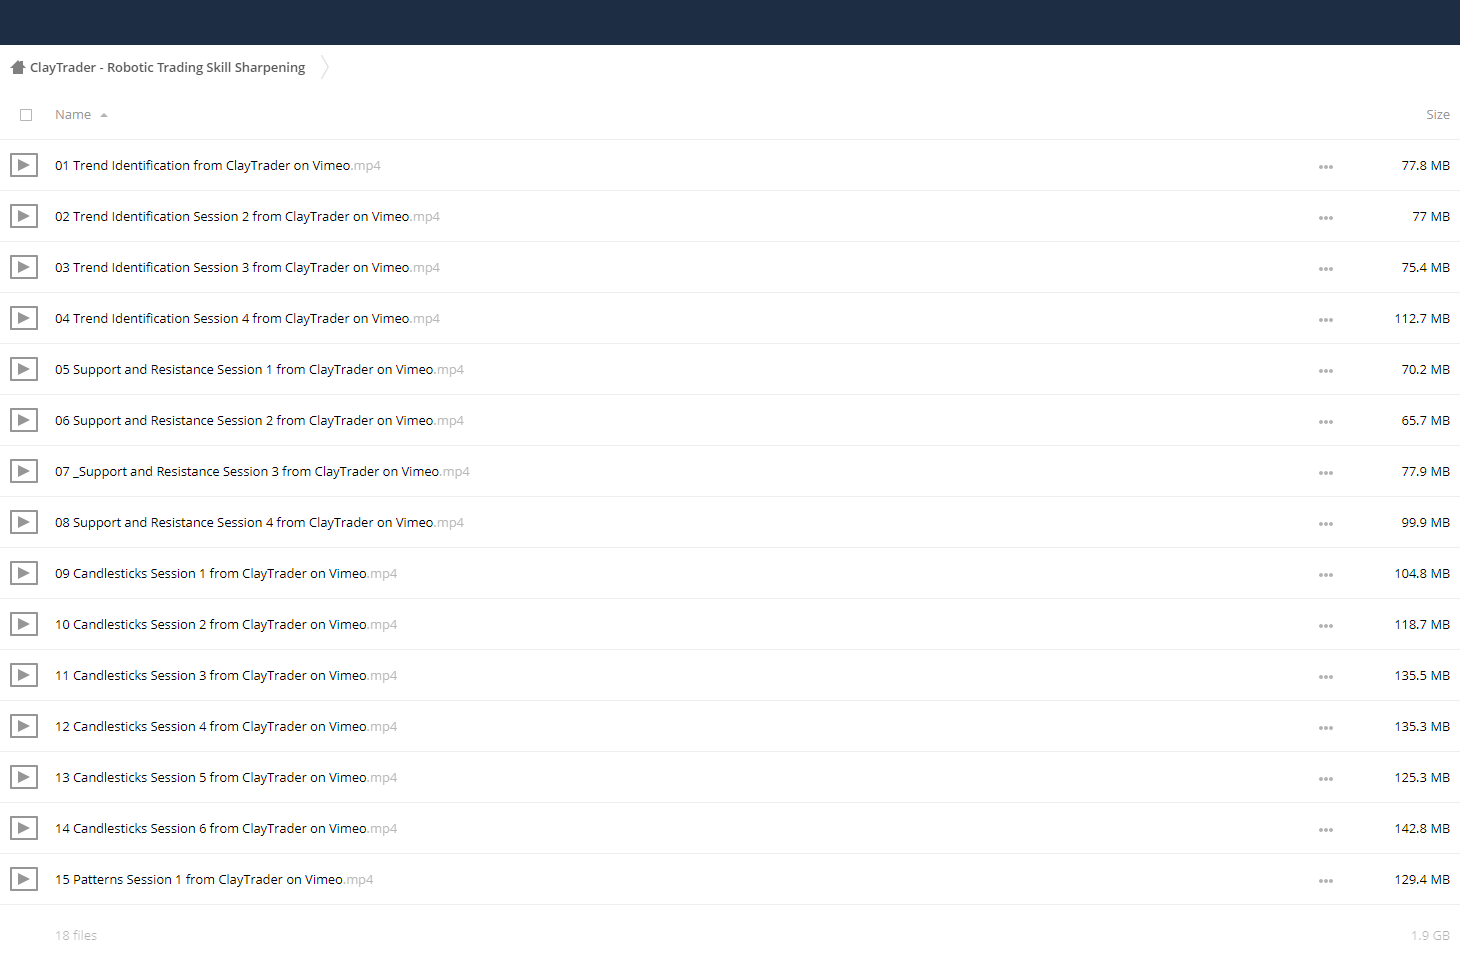Sort files by the Name column header
Image resolution: width=1460 pixels, height=958 pixels.
tap(73, 115)
